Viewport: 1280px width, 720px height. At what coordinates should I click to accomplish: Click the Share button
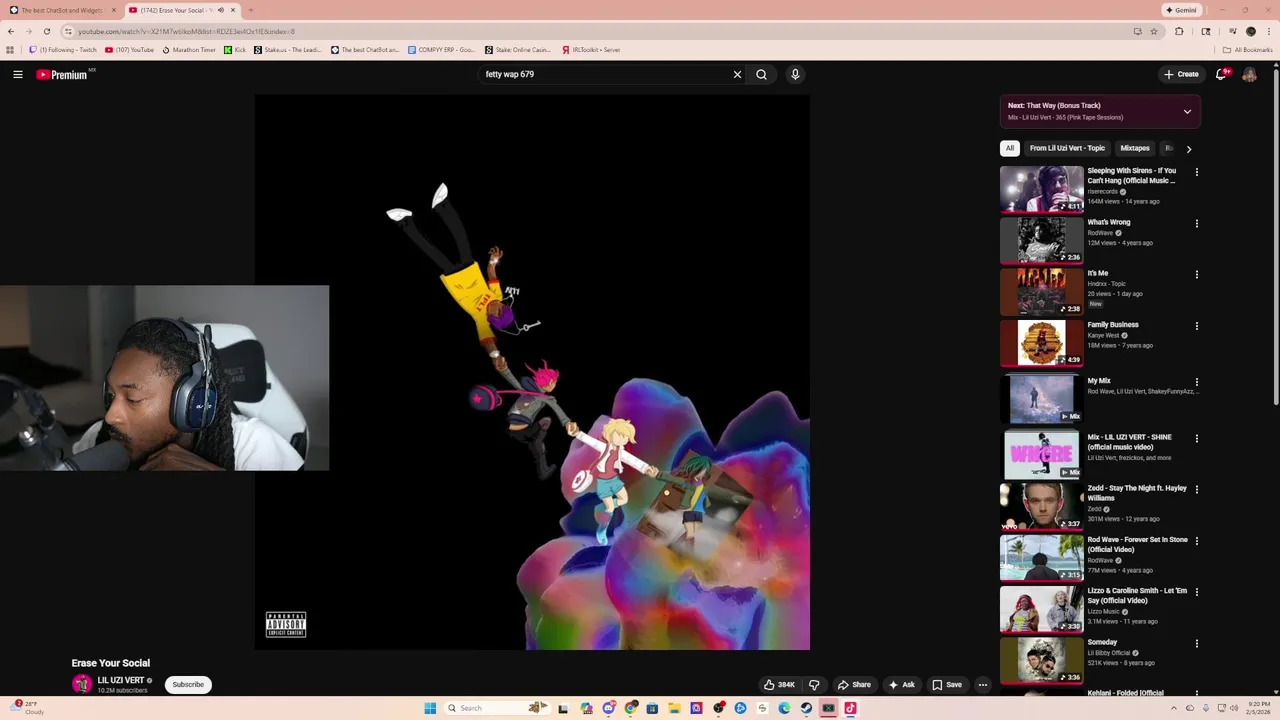pos(854,685)
